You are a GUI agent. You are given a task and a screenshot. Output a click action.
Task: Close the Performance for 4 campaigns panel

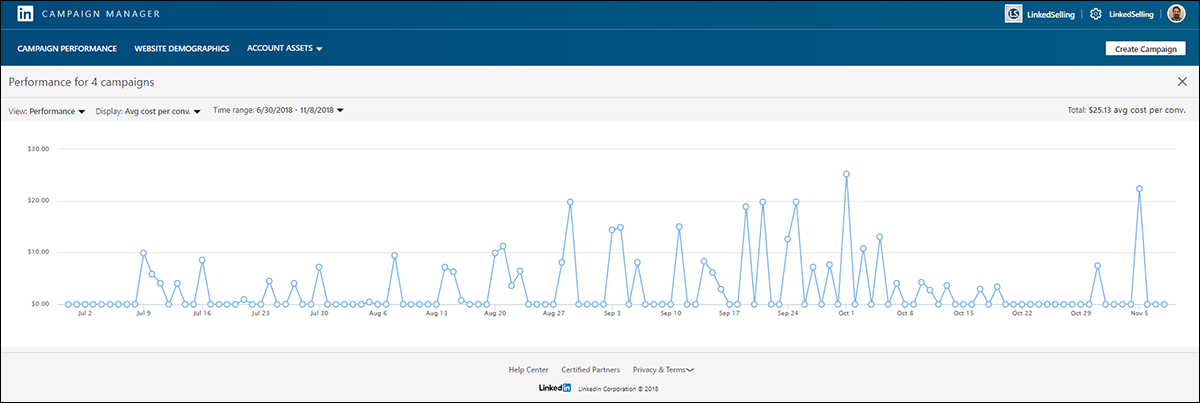click(1182, 82)
